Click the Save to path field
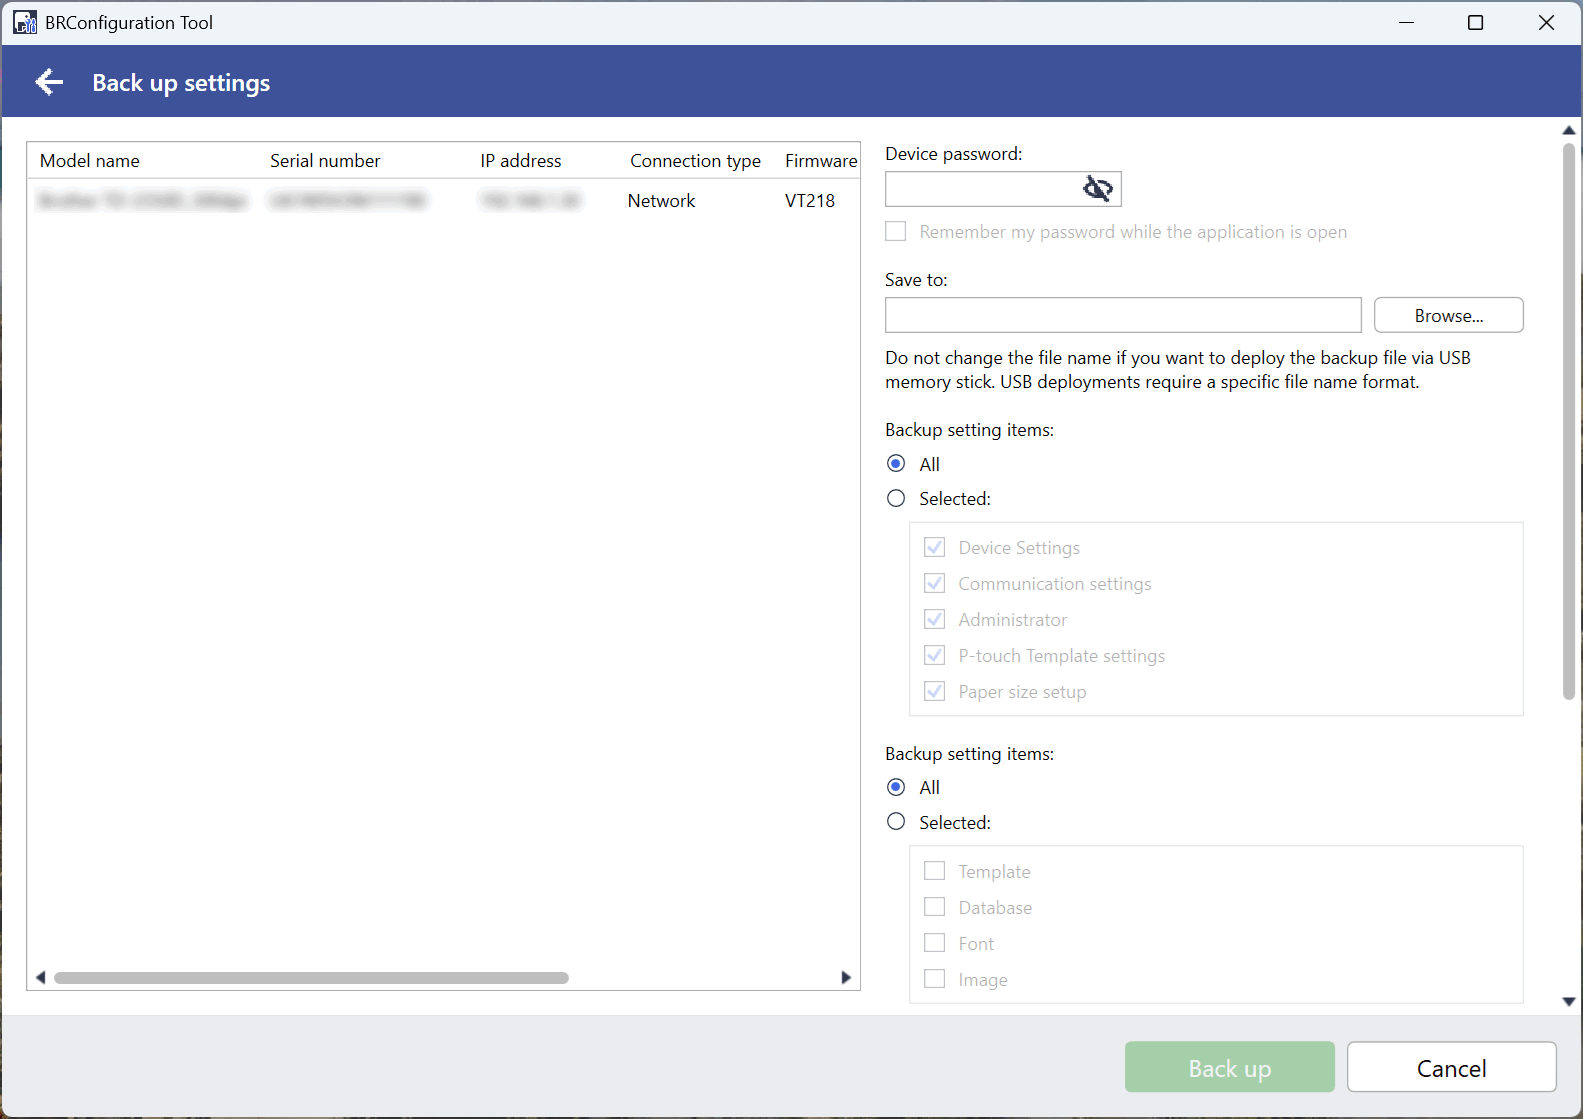 (x=1122, y=315)
